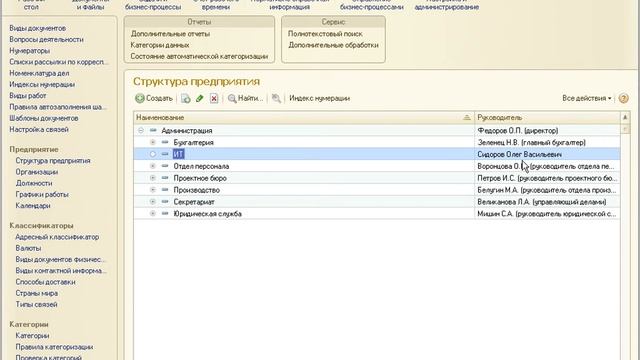Click the row icon of Администрация
The image size is (640, 360).
click(153, 131)
